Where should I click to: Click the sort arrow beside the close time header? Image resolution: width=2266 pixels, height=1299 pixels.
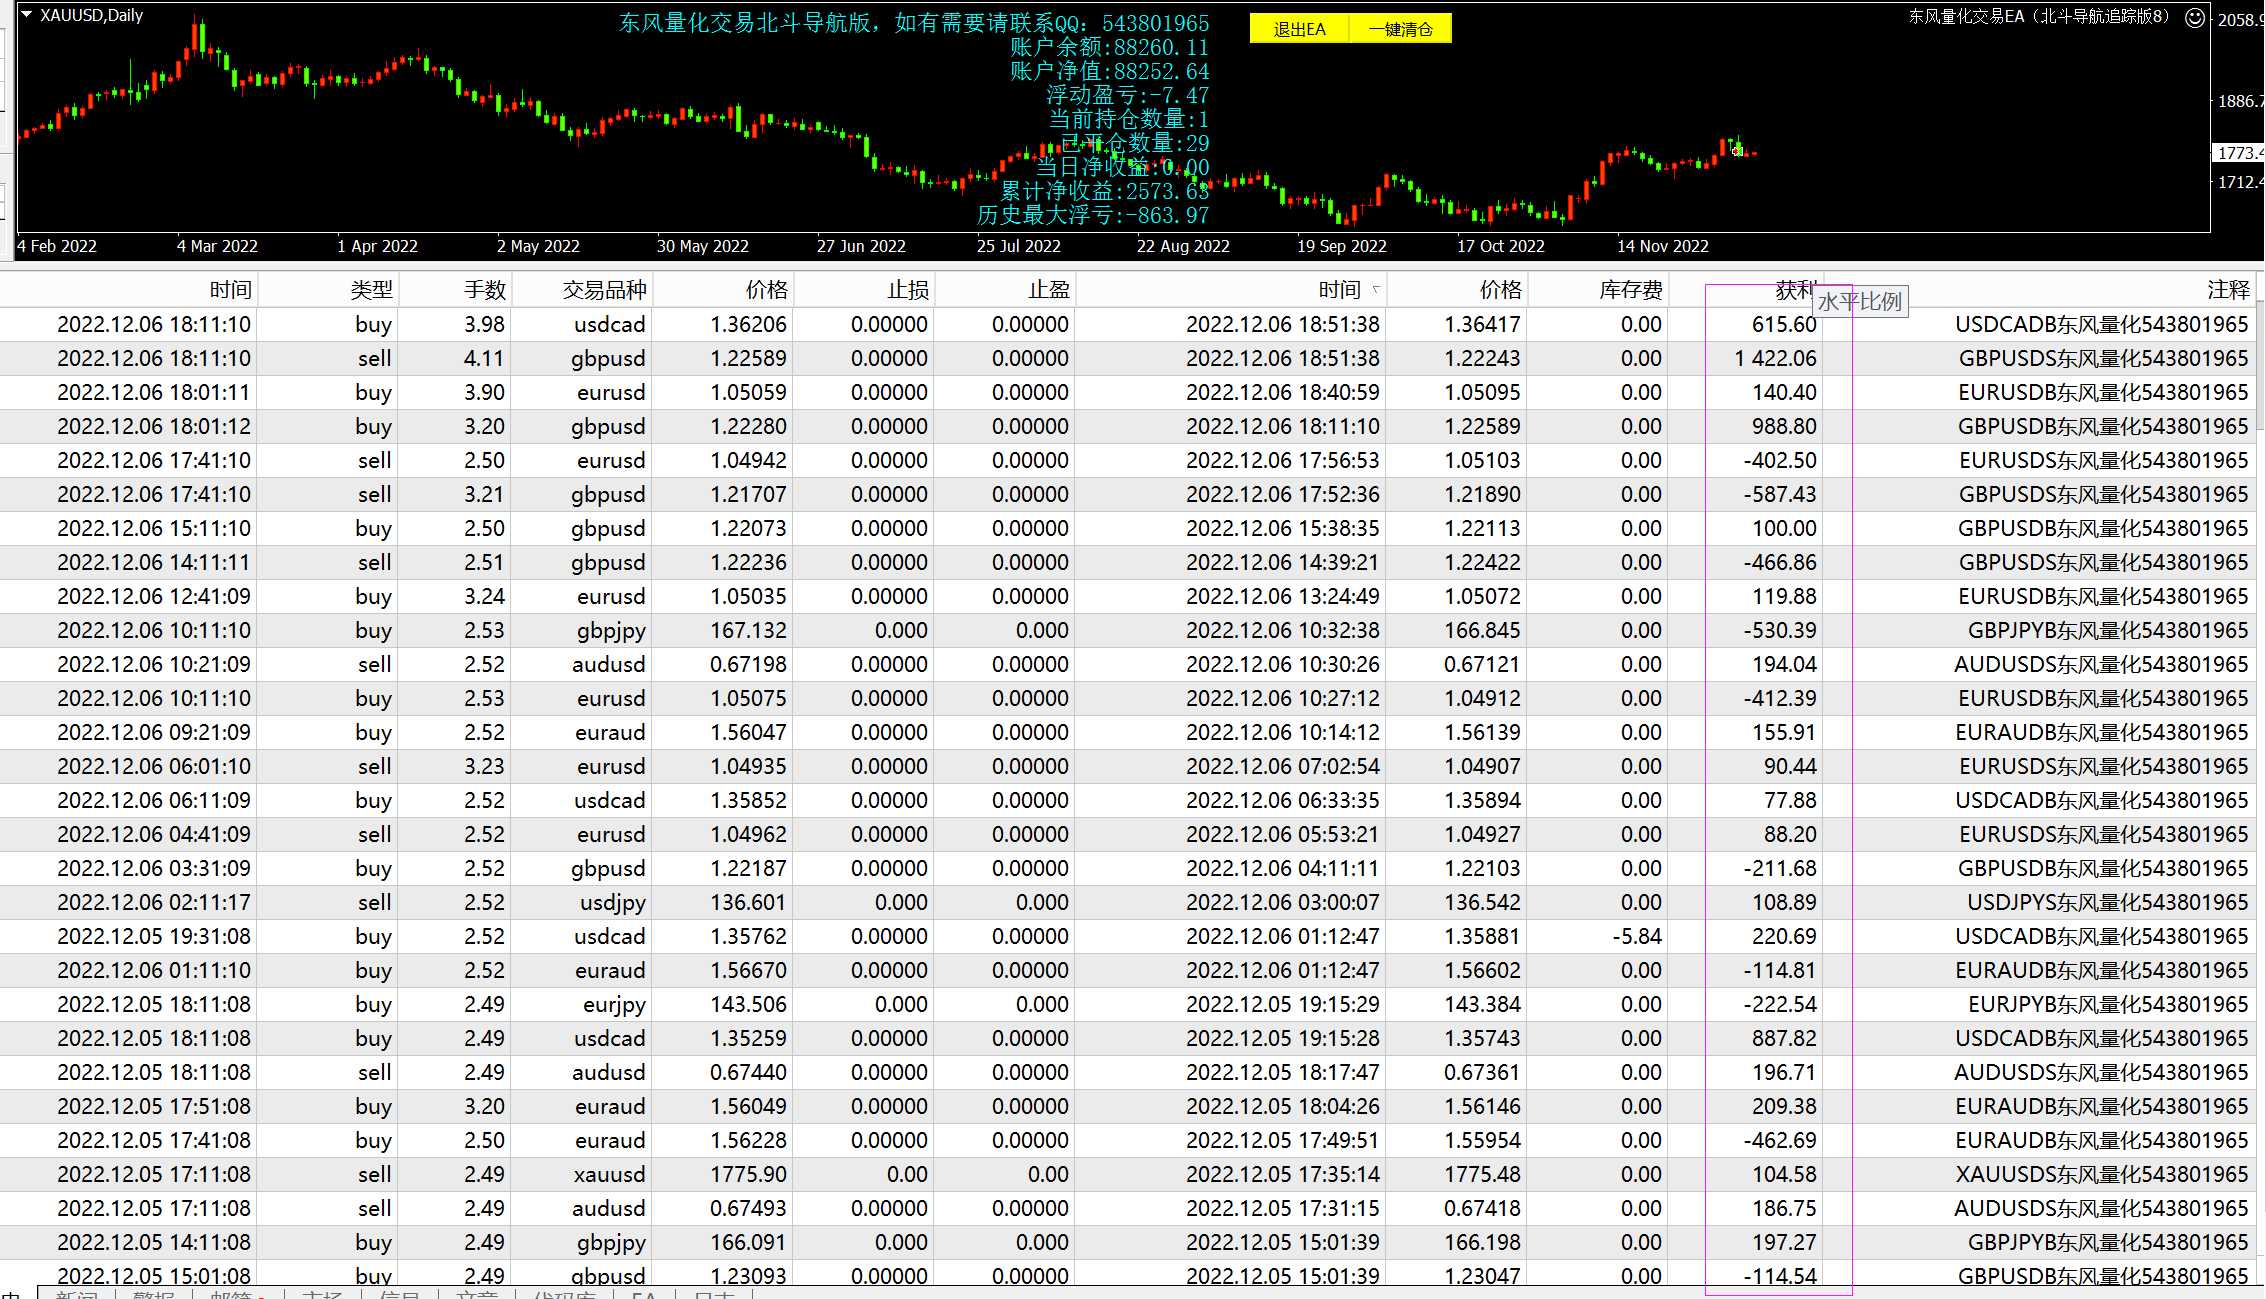coord(1376,289)
